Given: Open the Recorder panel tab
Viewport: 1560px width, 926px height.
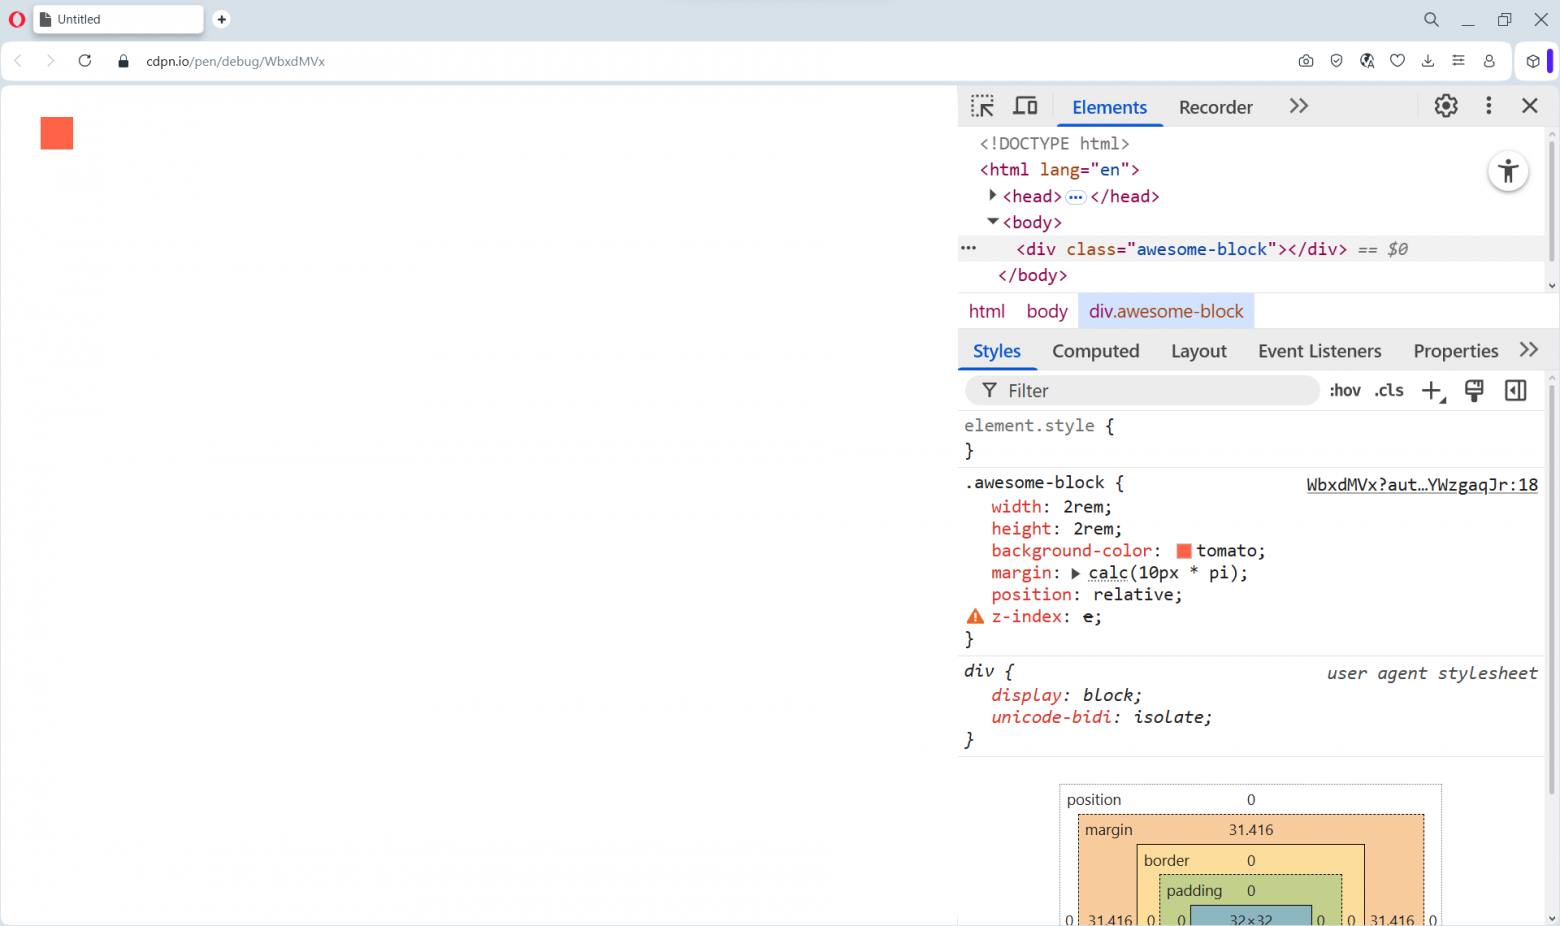Looking at the screenshot, I should (1215, 107).
